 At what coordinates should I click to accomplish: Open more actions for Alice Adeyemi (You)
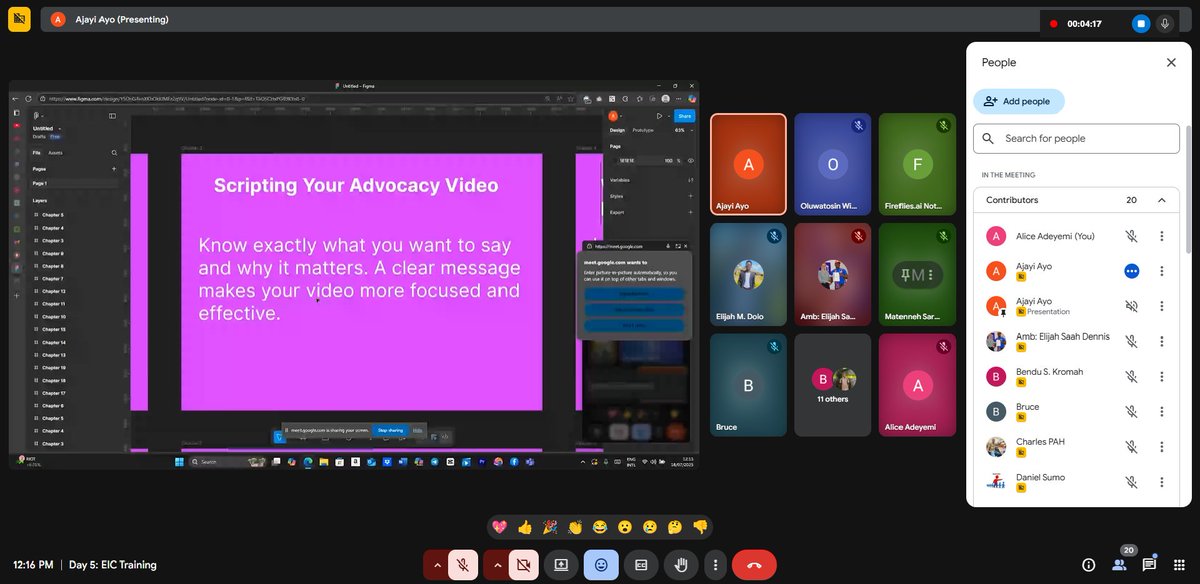pyautogui.click(x=1161, y=236)
